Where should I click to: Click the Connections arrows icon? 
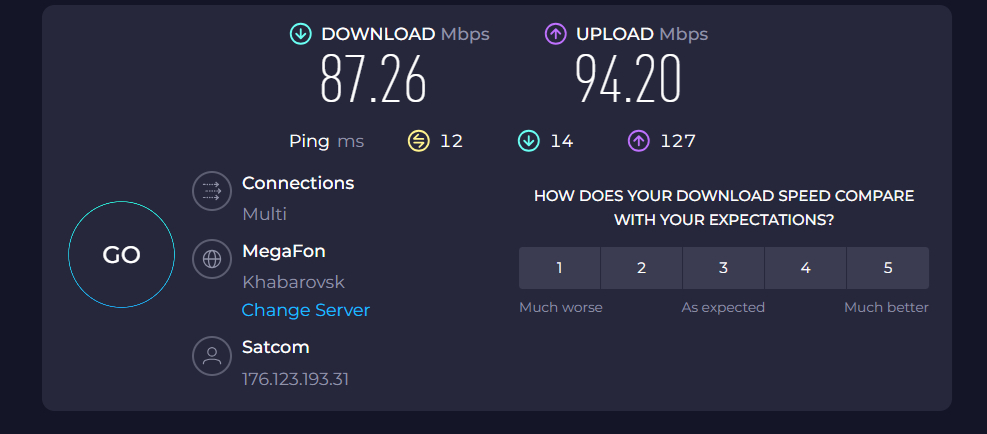(x=212, y=191)
